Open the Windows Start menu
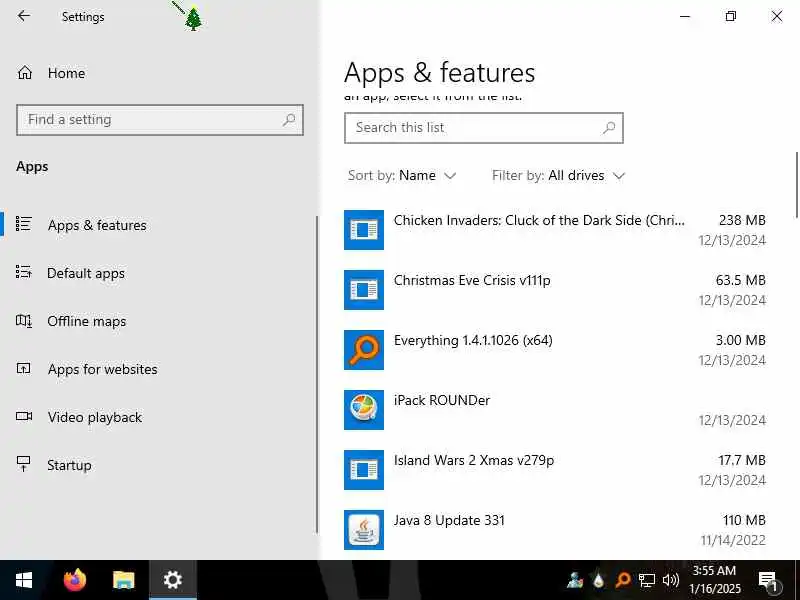The height and width of the screenshot is (600, 800). coord(23,580)
